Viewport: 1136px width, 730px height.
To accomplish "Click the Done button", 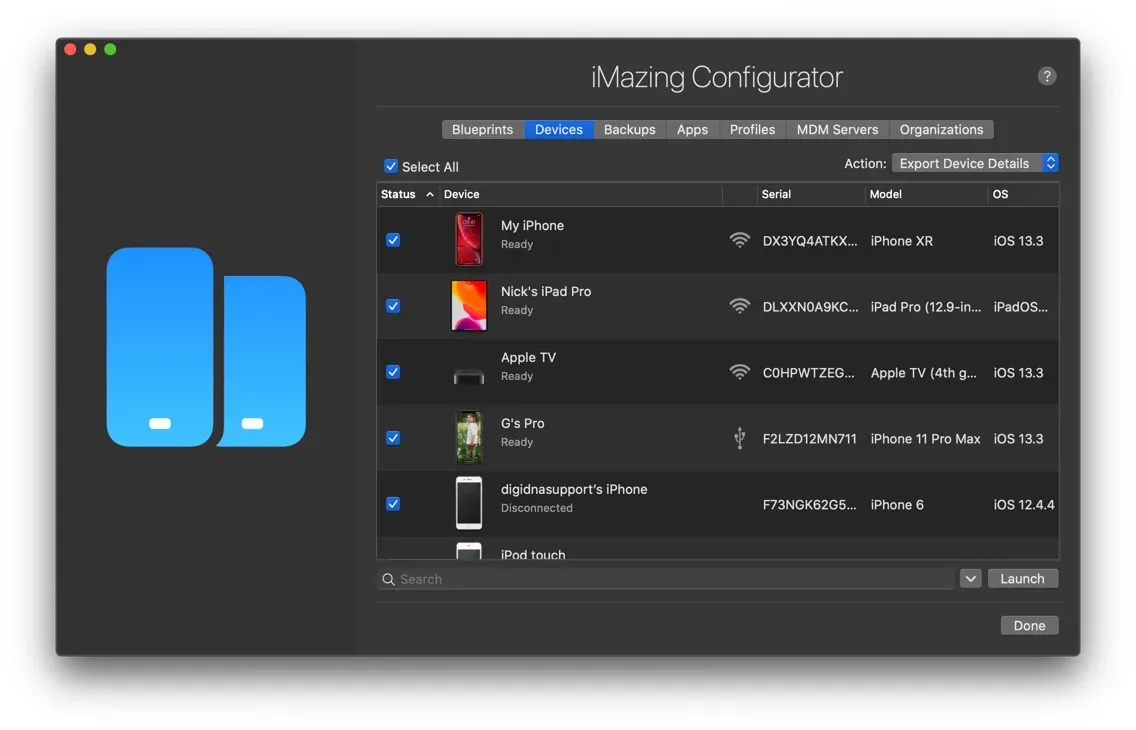I will 1029,625.
